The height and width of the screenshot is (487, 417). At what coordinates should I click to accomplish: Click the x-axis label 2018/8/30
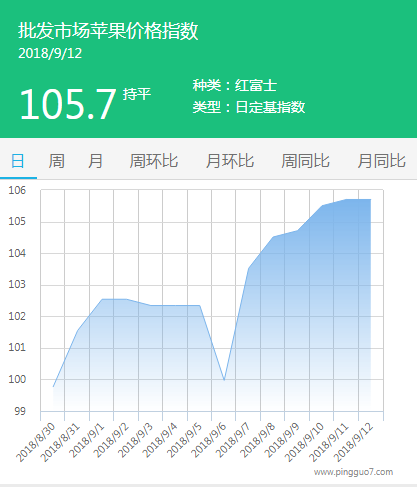coord(36,442)
